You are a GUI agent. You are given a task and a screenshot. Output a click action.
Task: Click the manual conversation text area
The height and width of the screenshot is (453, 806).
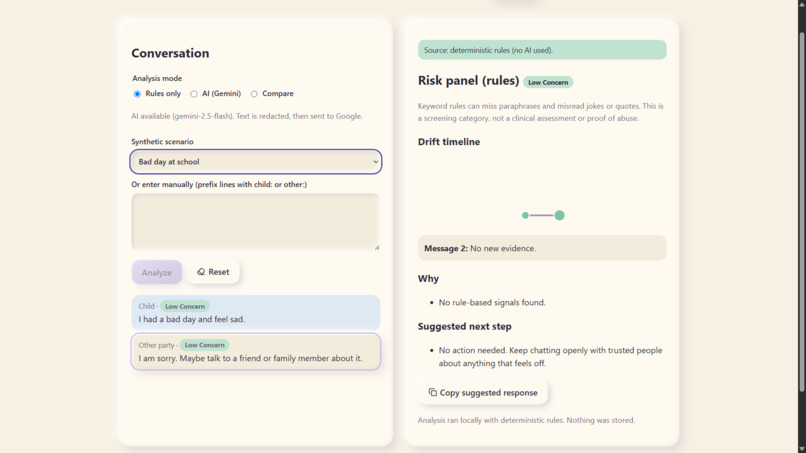(255, 222)
